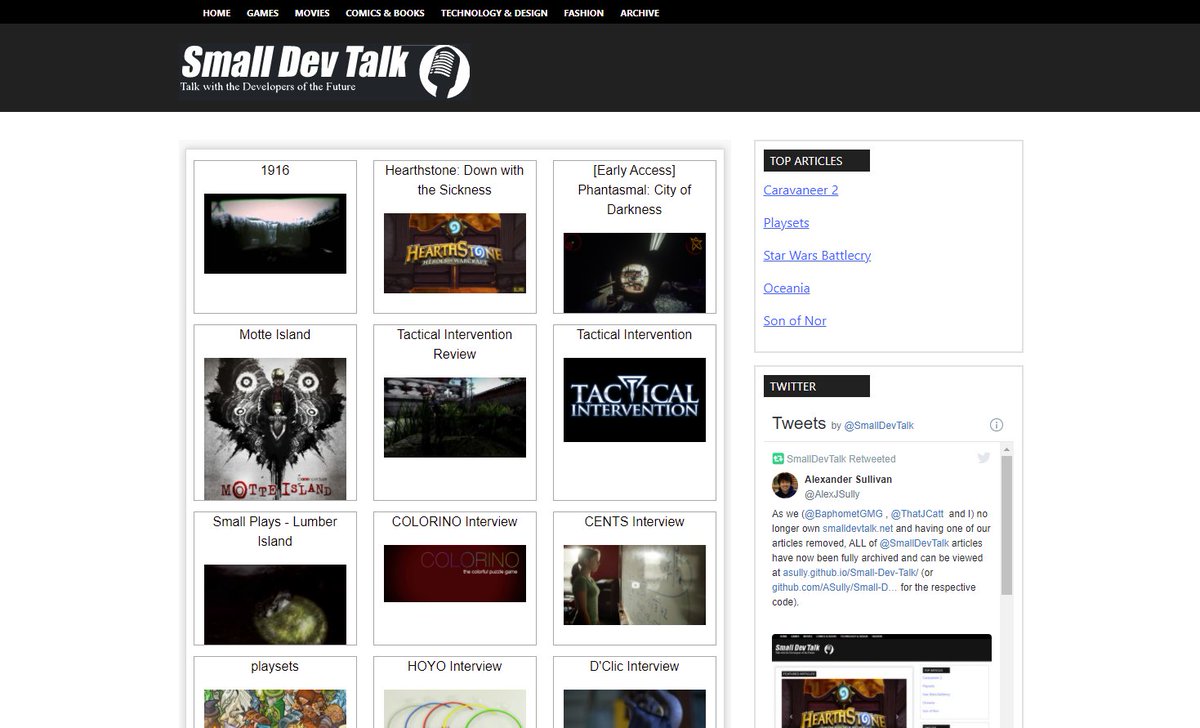Screen dimensions: 1200x728
Task: Click the D'Clic Interview title
Action: (635, 666)
